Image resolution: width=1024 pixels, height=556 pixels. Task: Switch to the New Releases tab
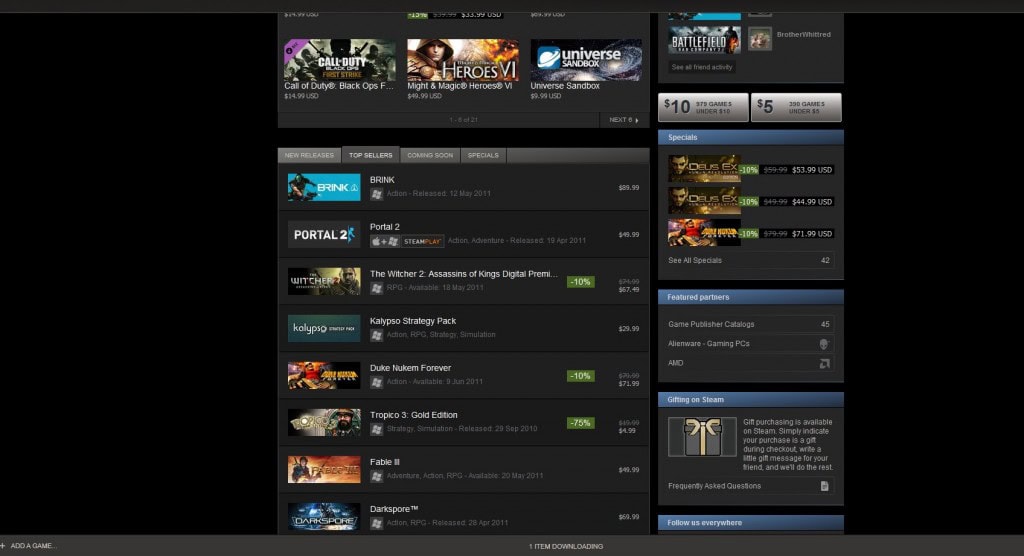pyautogui.click(x=310, y=155)
